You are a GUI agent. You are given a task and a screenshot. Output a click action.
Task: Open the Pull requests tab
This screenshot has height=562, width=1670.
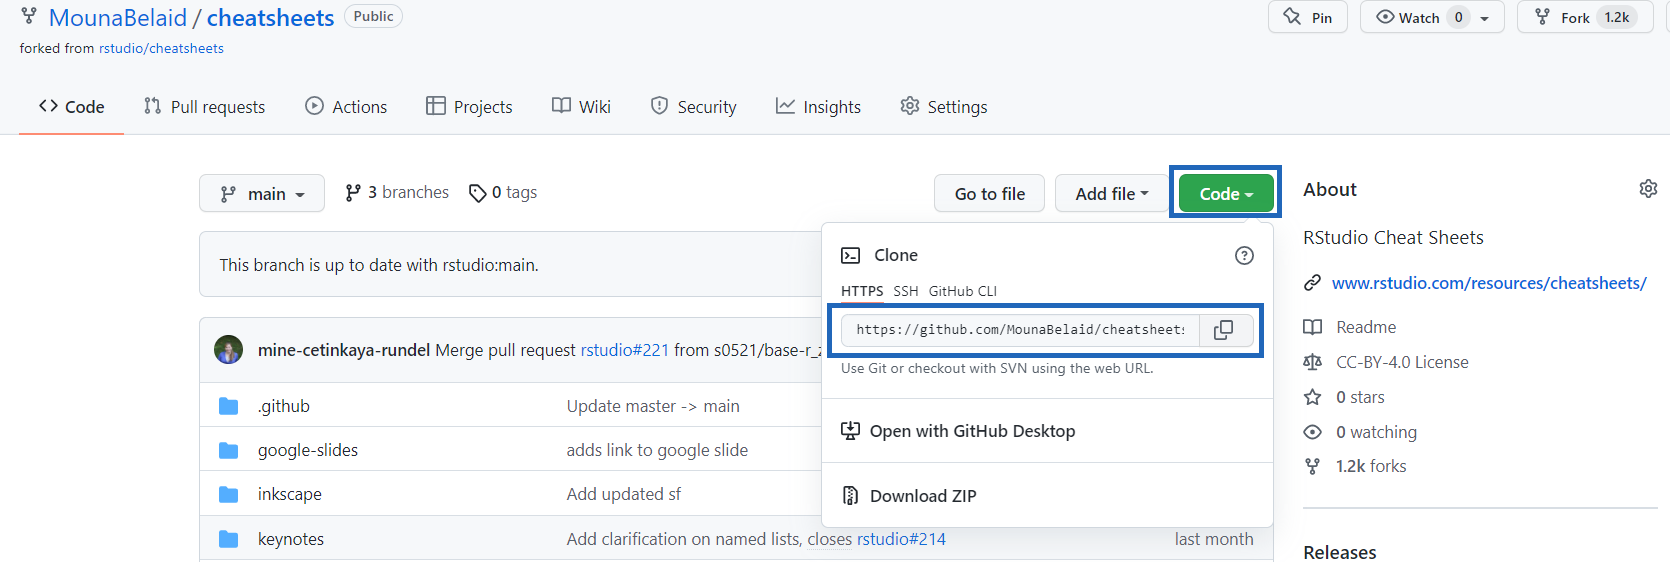coord(205,107)
